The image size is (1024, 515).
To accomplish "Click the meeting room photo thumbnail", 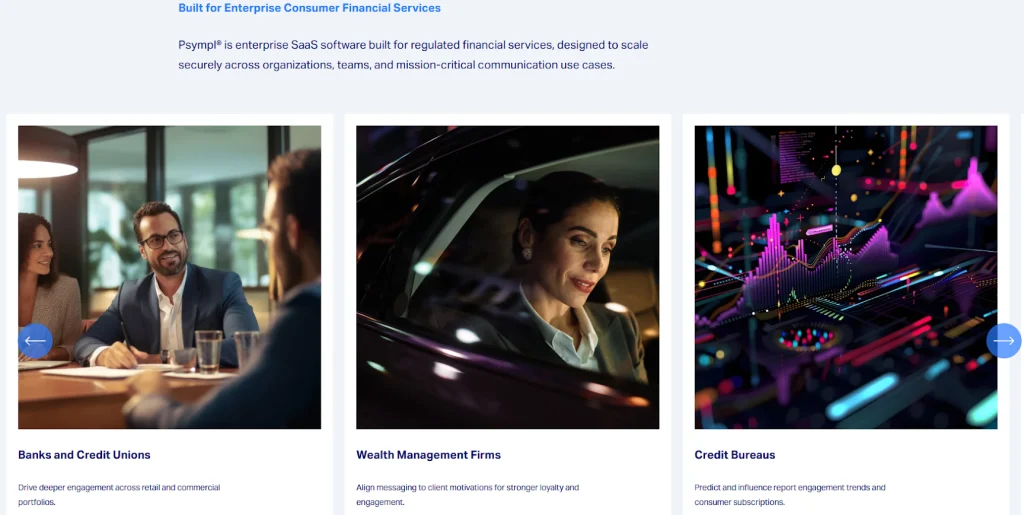I will coord(170,277).
